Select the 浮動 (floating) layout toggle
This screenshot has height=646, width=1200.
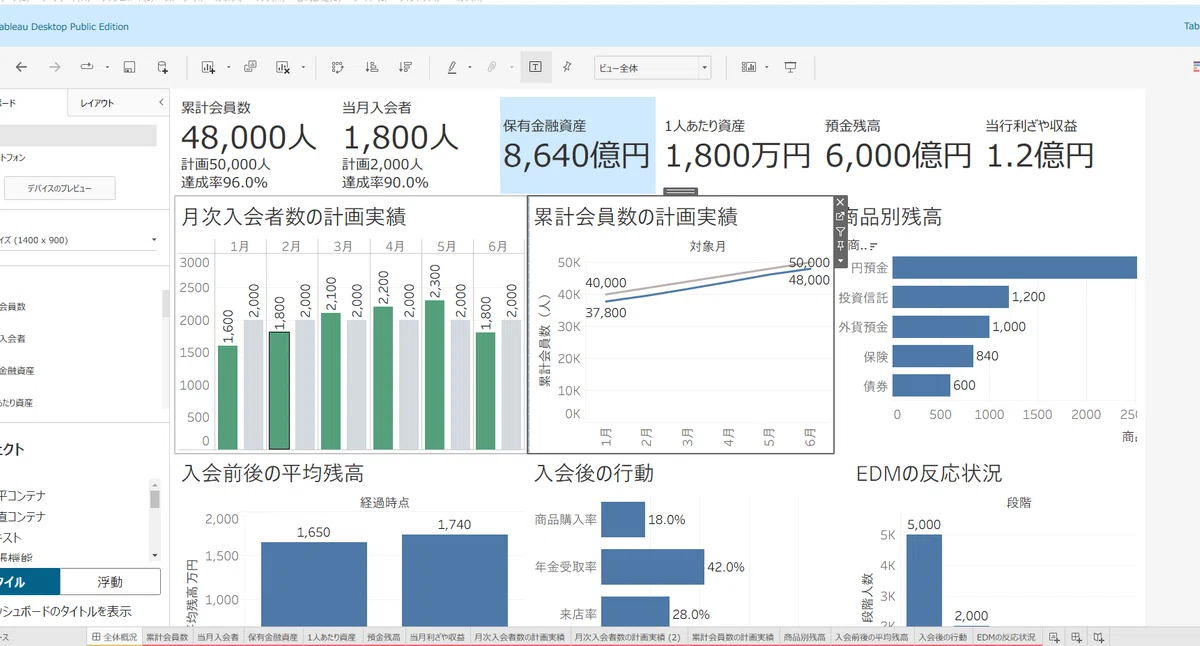(110, 582)
